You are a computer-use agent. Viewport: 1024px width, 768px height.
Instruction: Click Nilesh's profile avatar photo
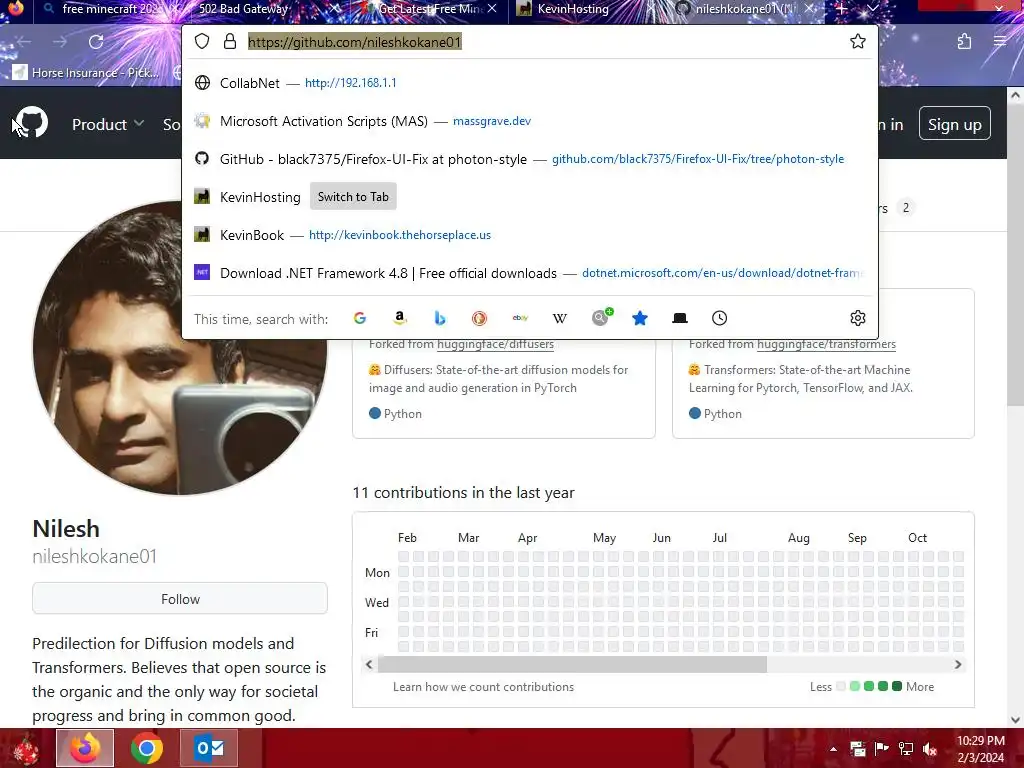180,348
